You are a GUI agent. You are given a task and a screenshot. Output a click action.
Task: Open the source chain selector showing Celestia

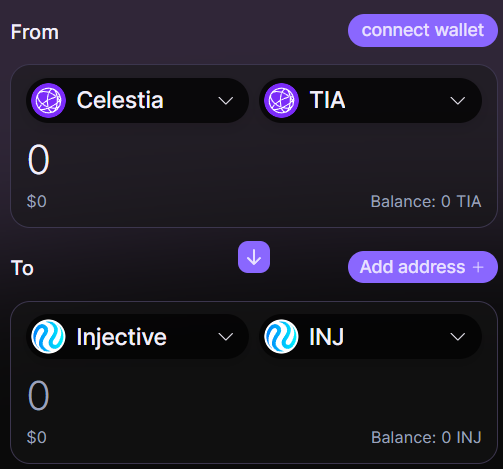coord(137,100)
